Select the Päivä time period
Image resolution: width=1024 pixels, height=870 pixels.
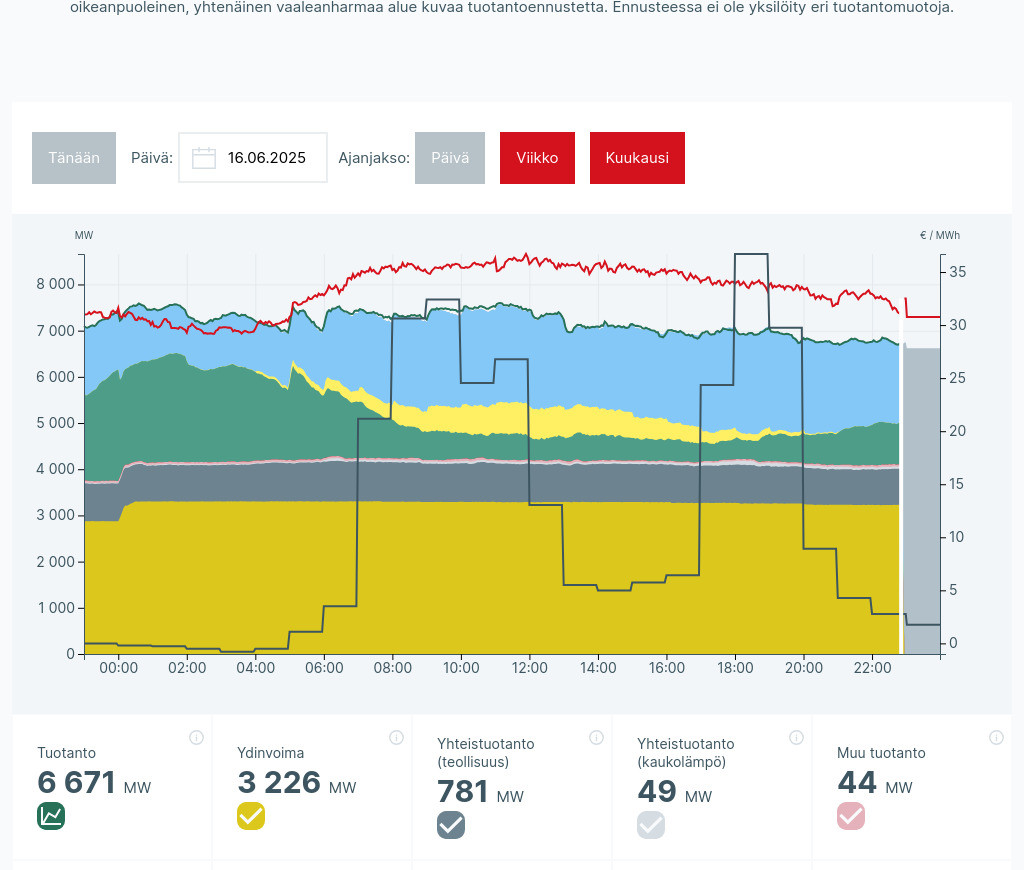click(450, 158)
